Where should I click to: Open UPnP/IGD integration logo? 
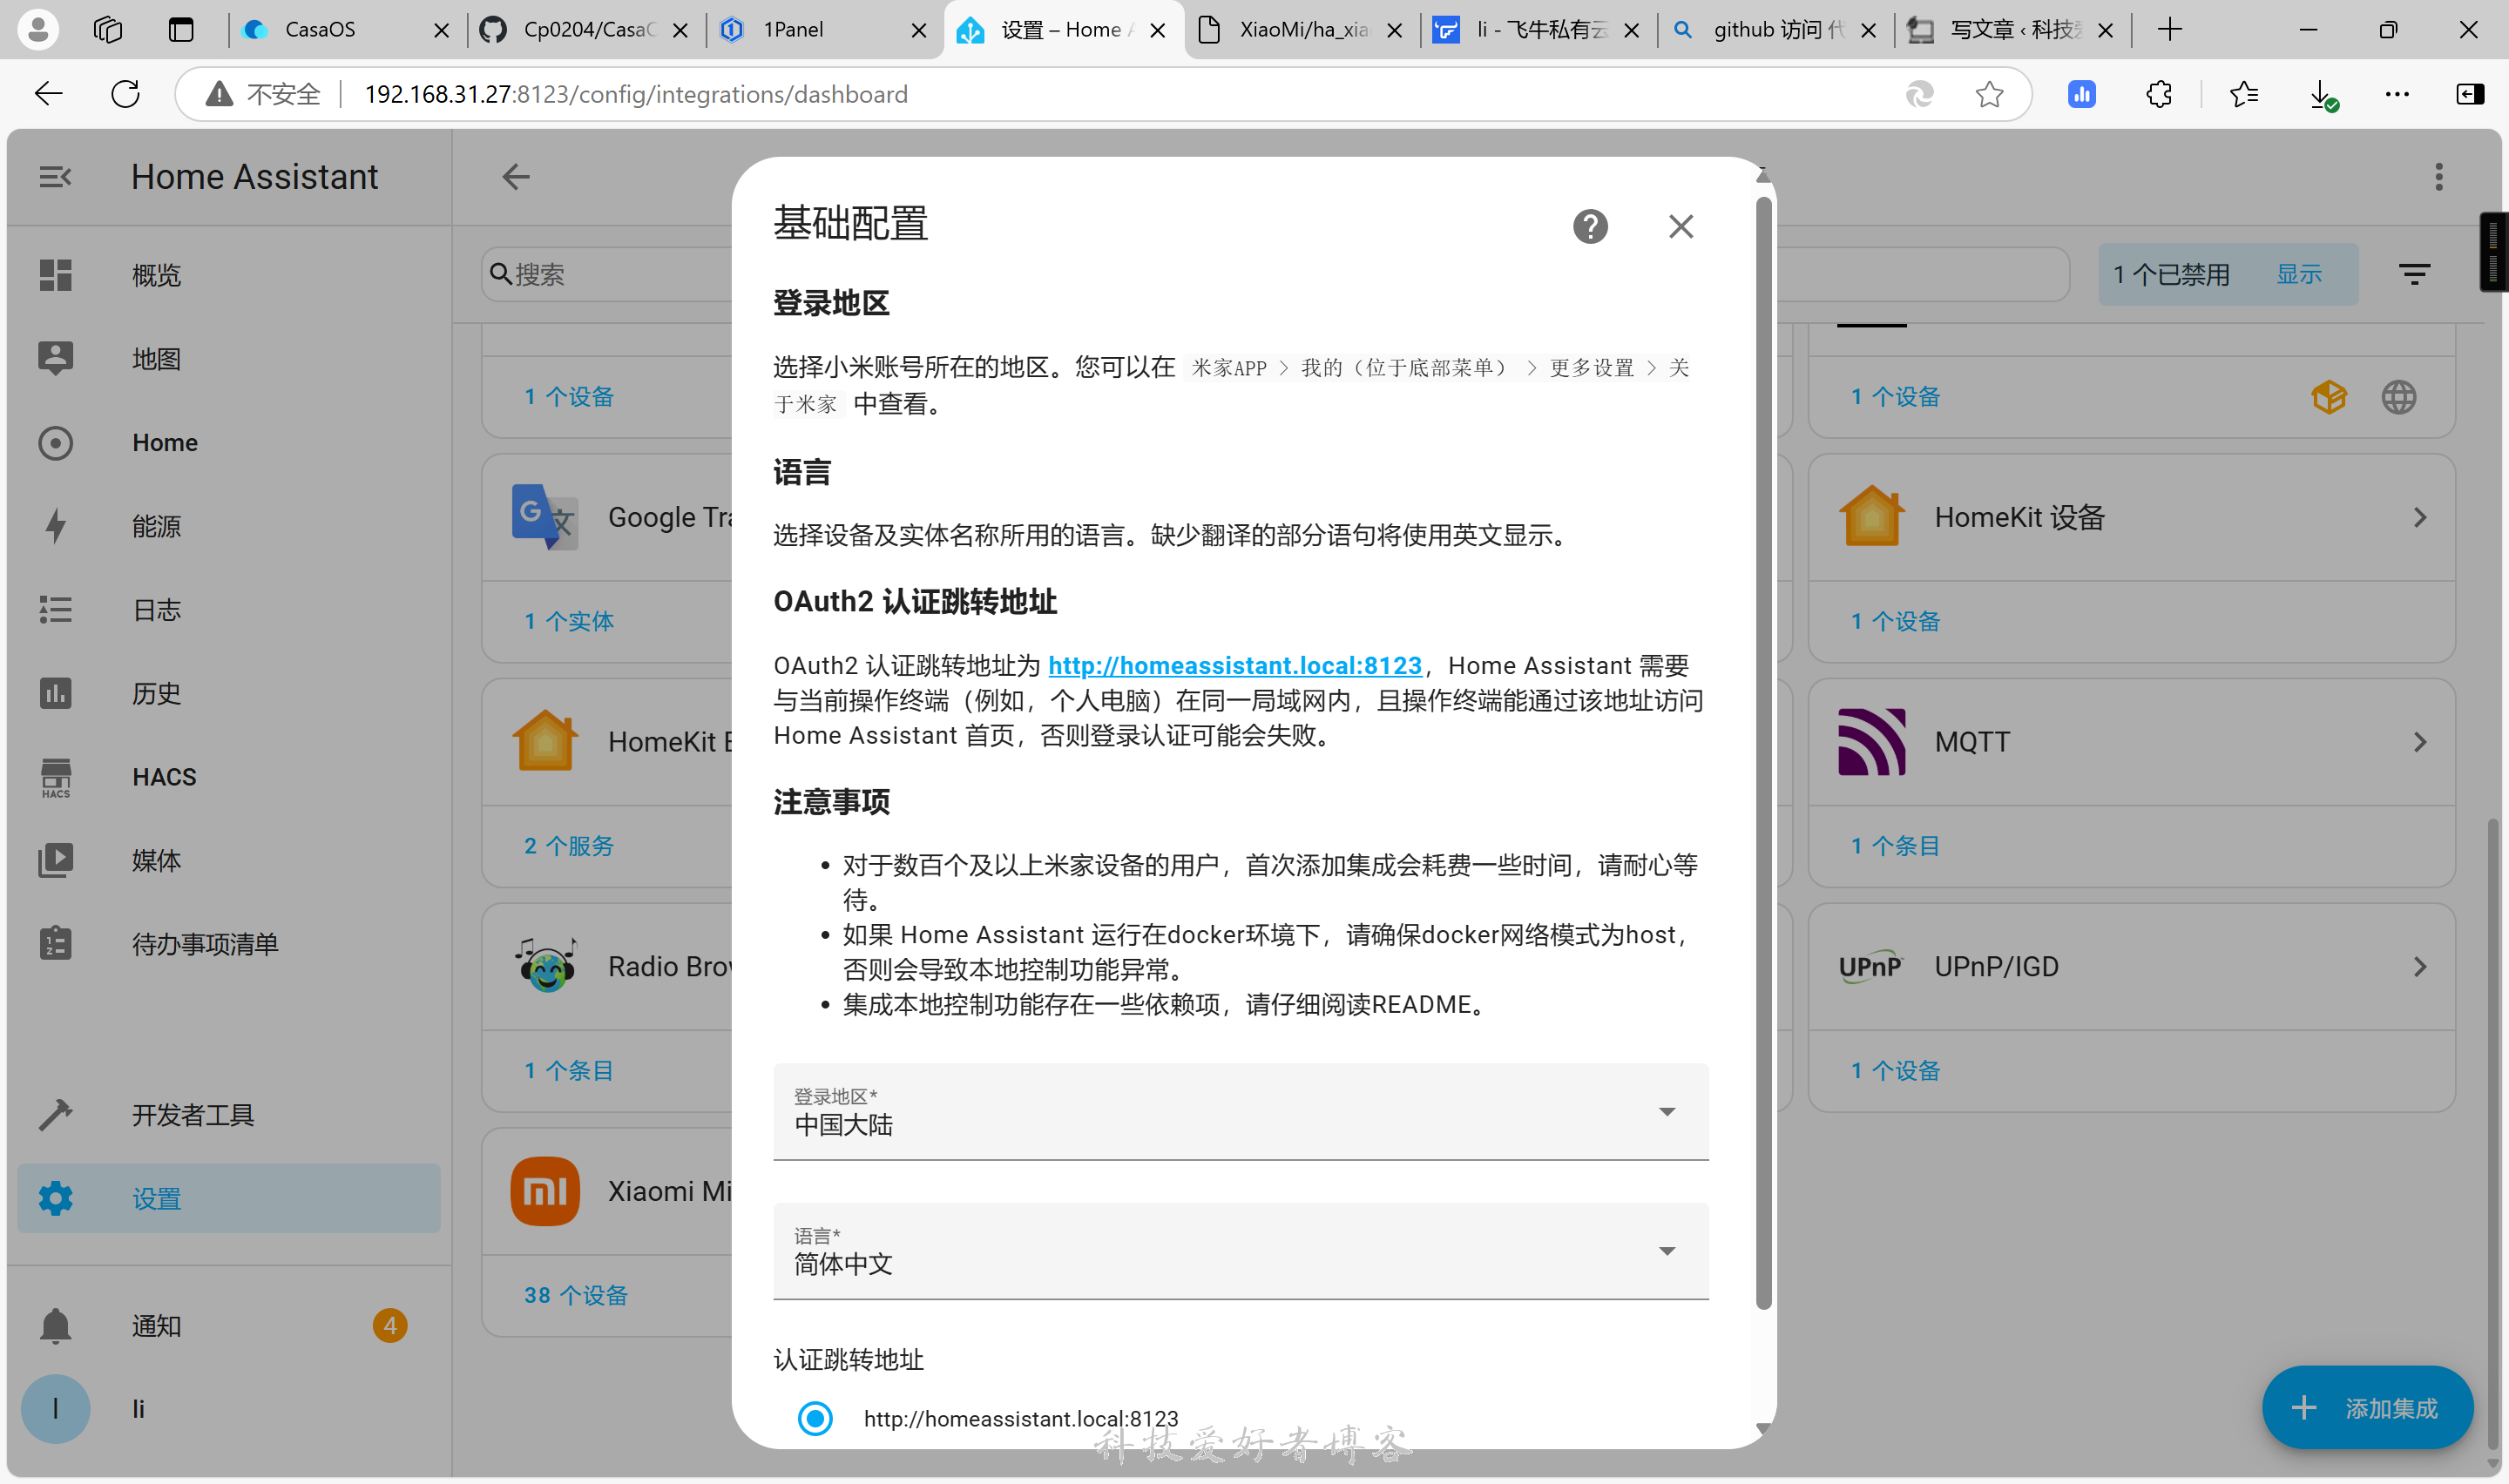click(x=1870, y=966)
